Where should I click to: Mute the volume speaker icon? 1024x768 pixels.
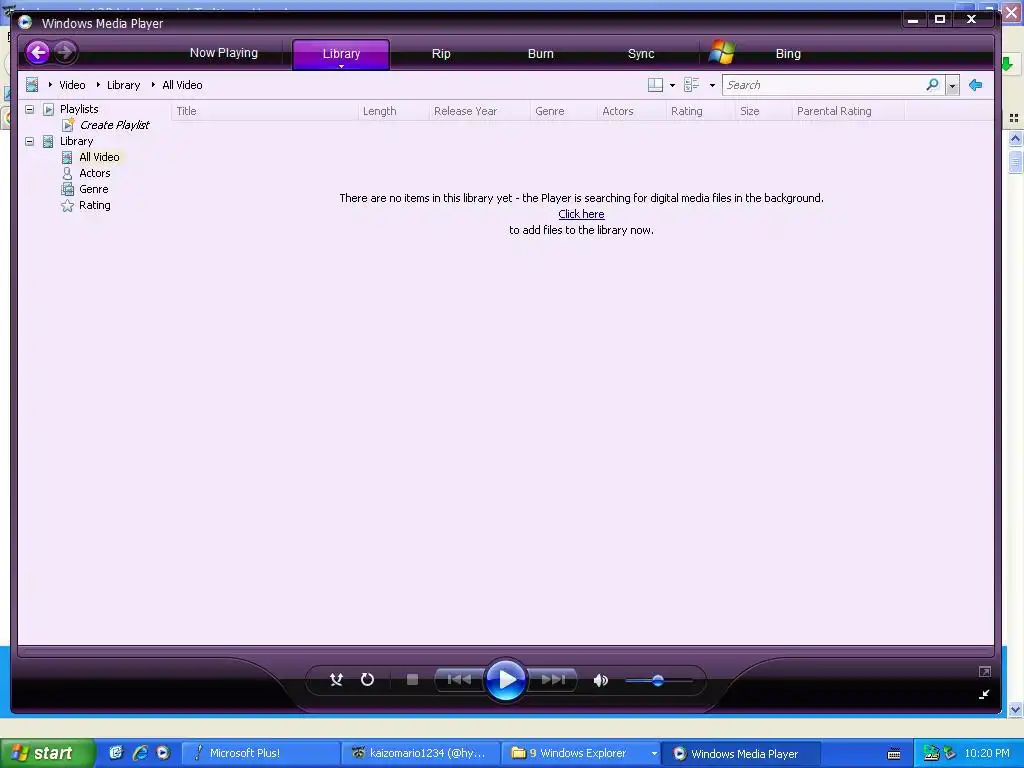click(600, 680)
